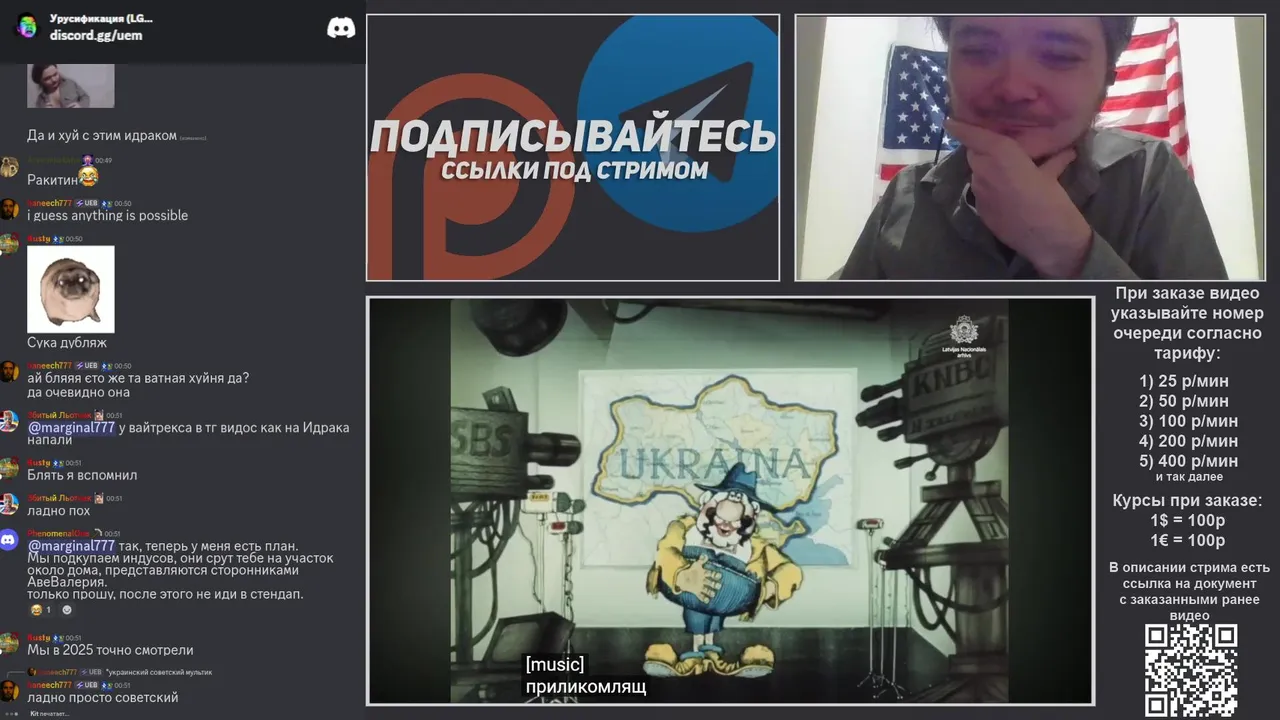
Task: Click the PhenomenalGus username
Action: point(58,534)
